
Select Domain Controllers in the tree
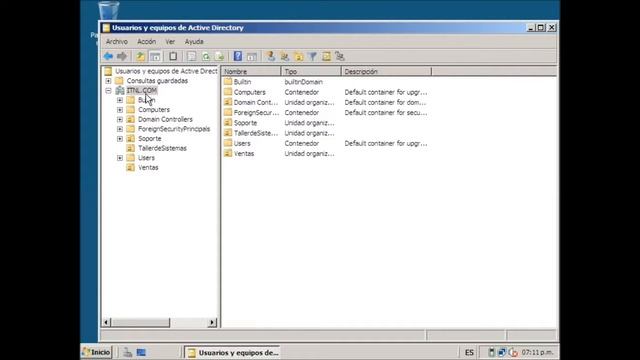(x=165, y=119)
